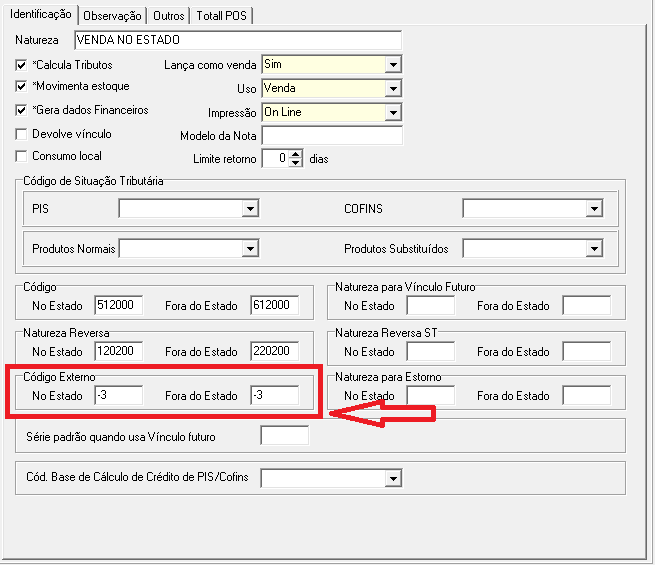Image resolution: width=655 pixels, height=565 pixels.
Task: Open the Uso dropdown
Action: 393,89
